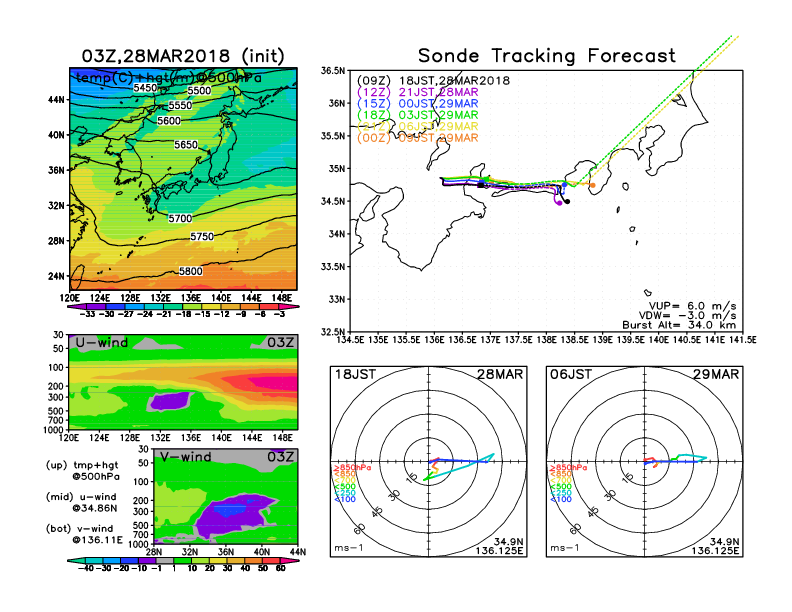The image size is (792, 612).
Task: Click the blue sonde landing dot
Action: pyautogui.click(x=565, y=185)
